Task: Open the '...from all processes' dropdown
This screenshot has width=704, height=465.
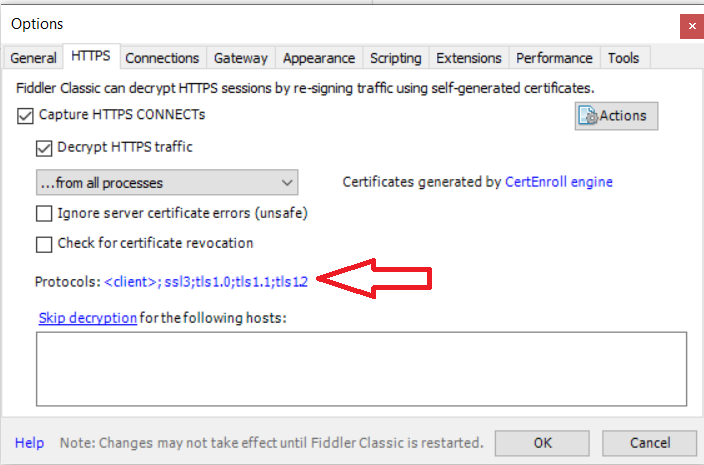Action: click(166, 183)
